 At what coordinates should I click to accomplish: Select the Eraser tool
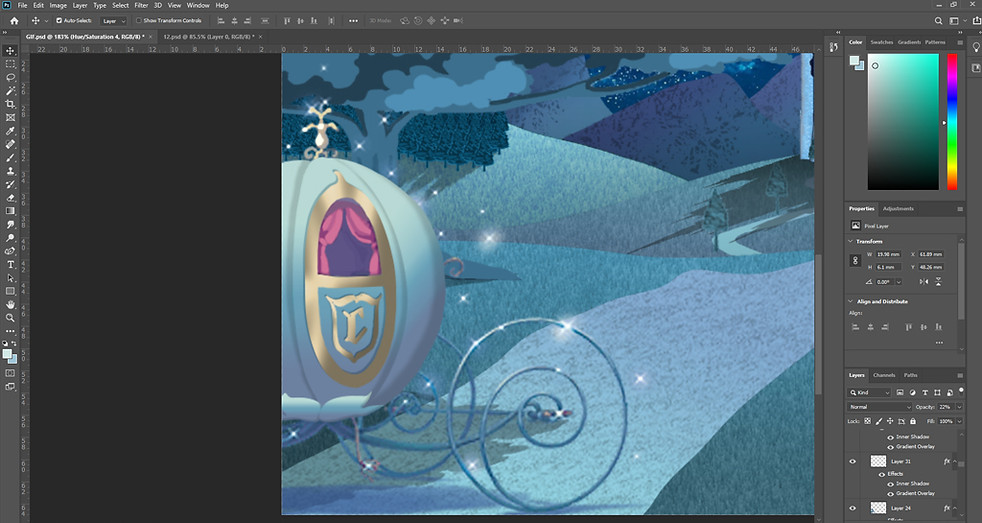tap(10, 197)
